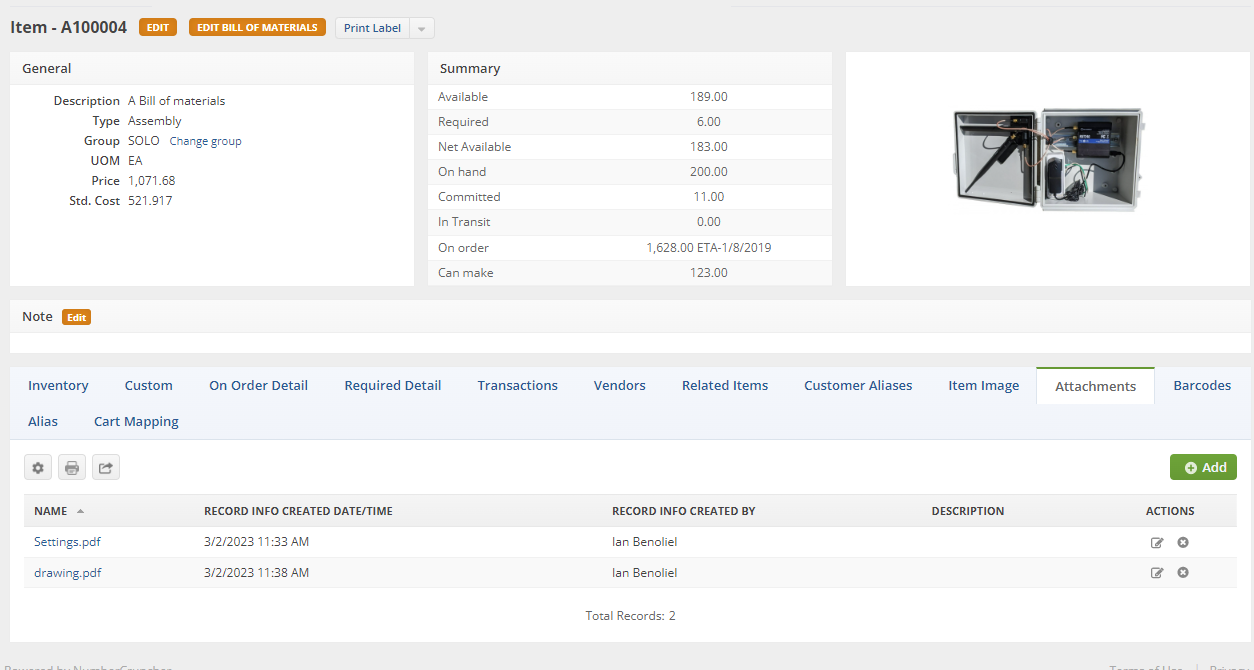Click the Change group link
The width and height of the screenshot is (1254, 670).
[x=205, y=141]
